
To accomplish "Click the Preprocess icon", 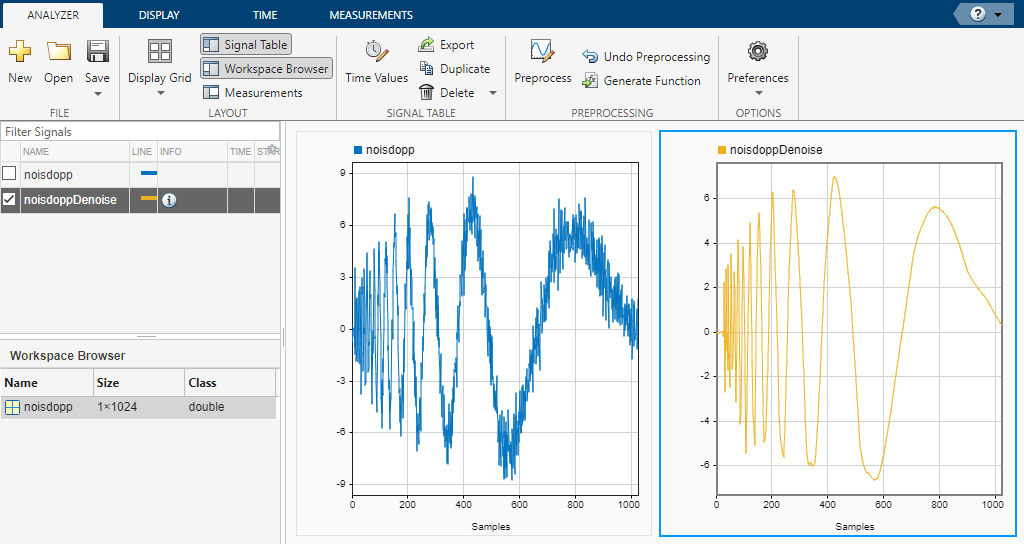I will click(x=542, y=51).
